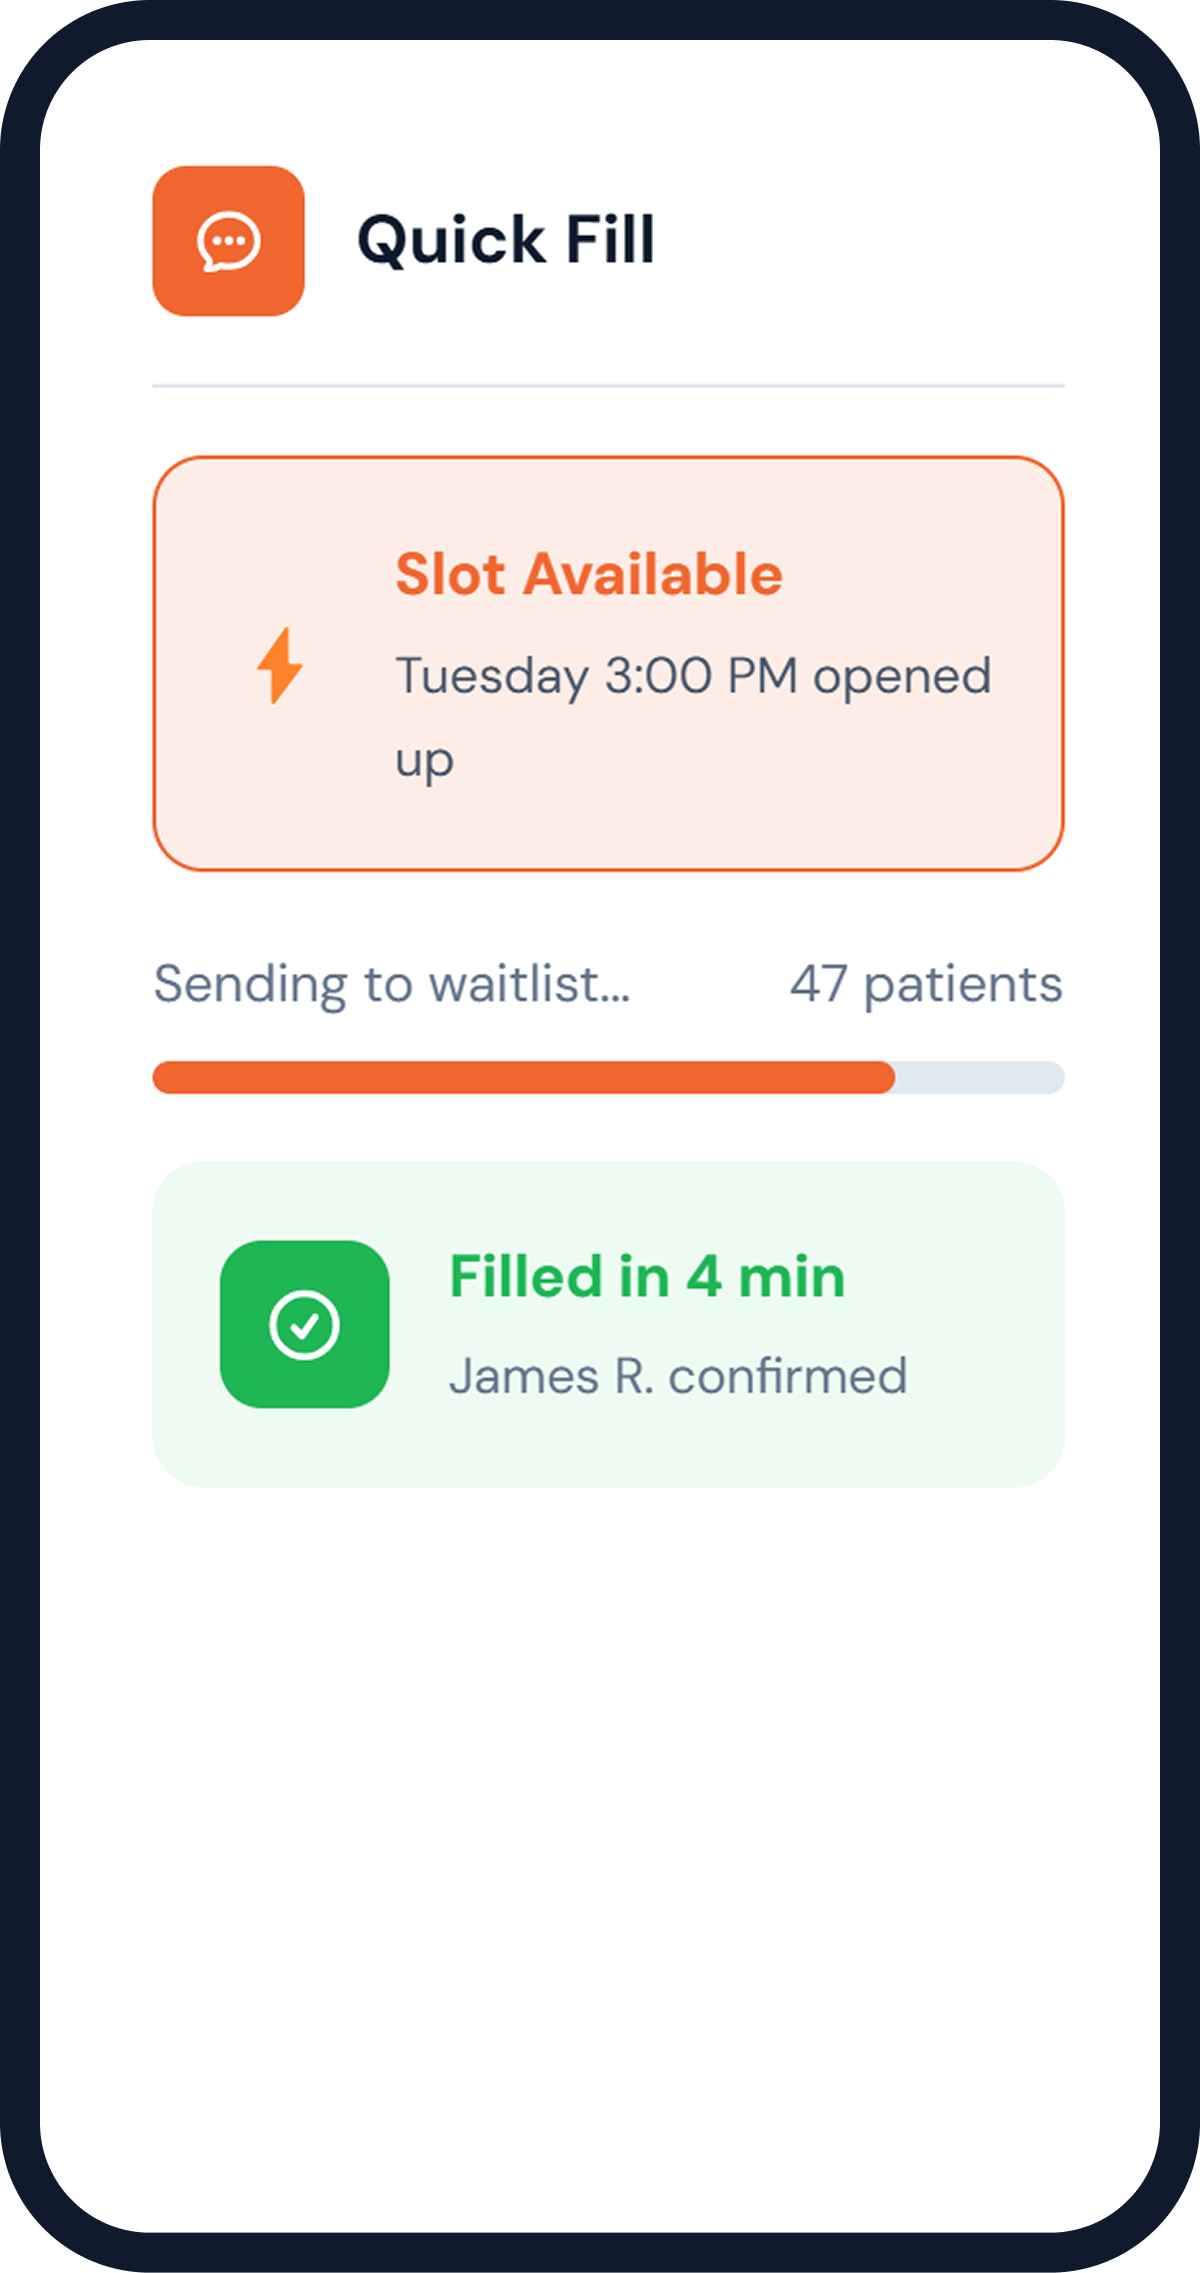Click the Sending to waitlist label
Viewport: 1200px width, 2273px height.
391,984
